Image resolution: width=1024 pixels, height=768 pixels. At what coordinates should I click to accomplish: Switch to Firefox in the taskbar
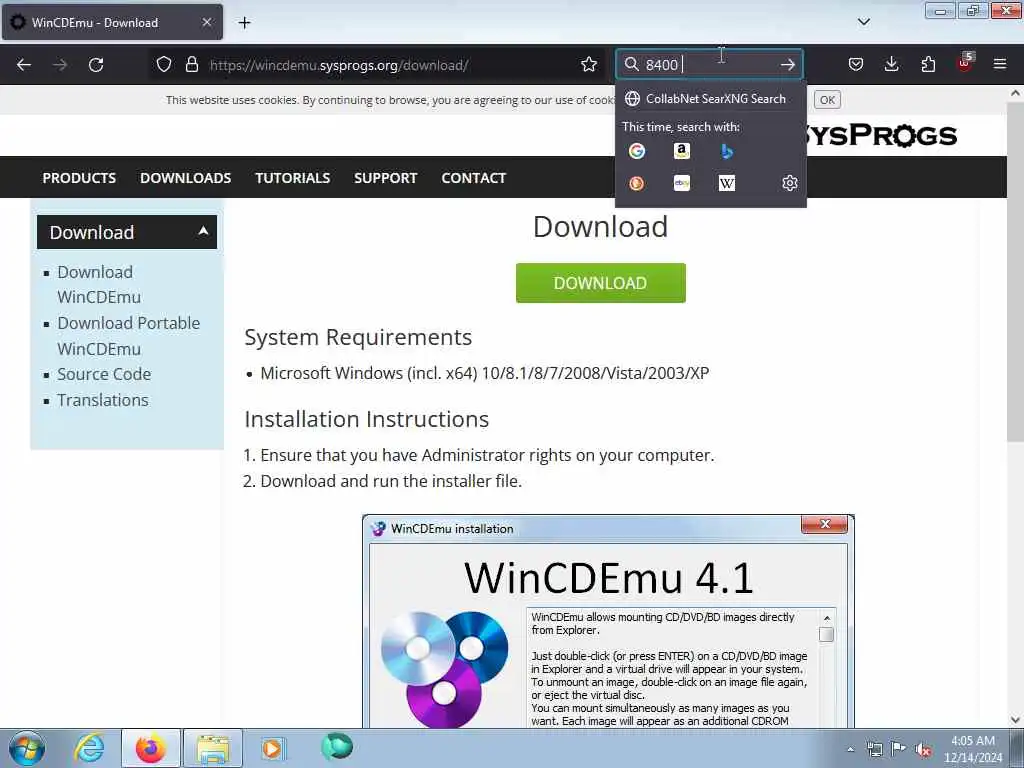150,748
